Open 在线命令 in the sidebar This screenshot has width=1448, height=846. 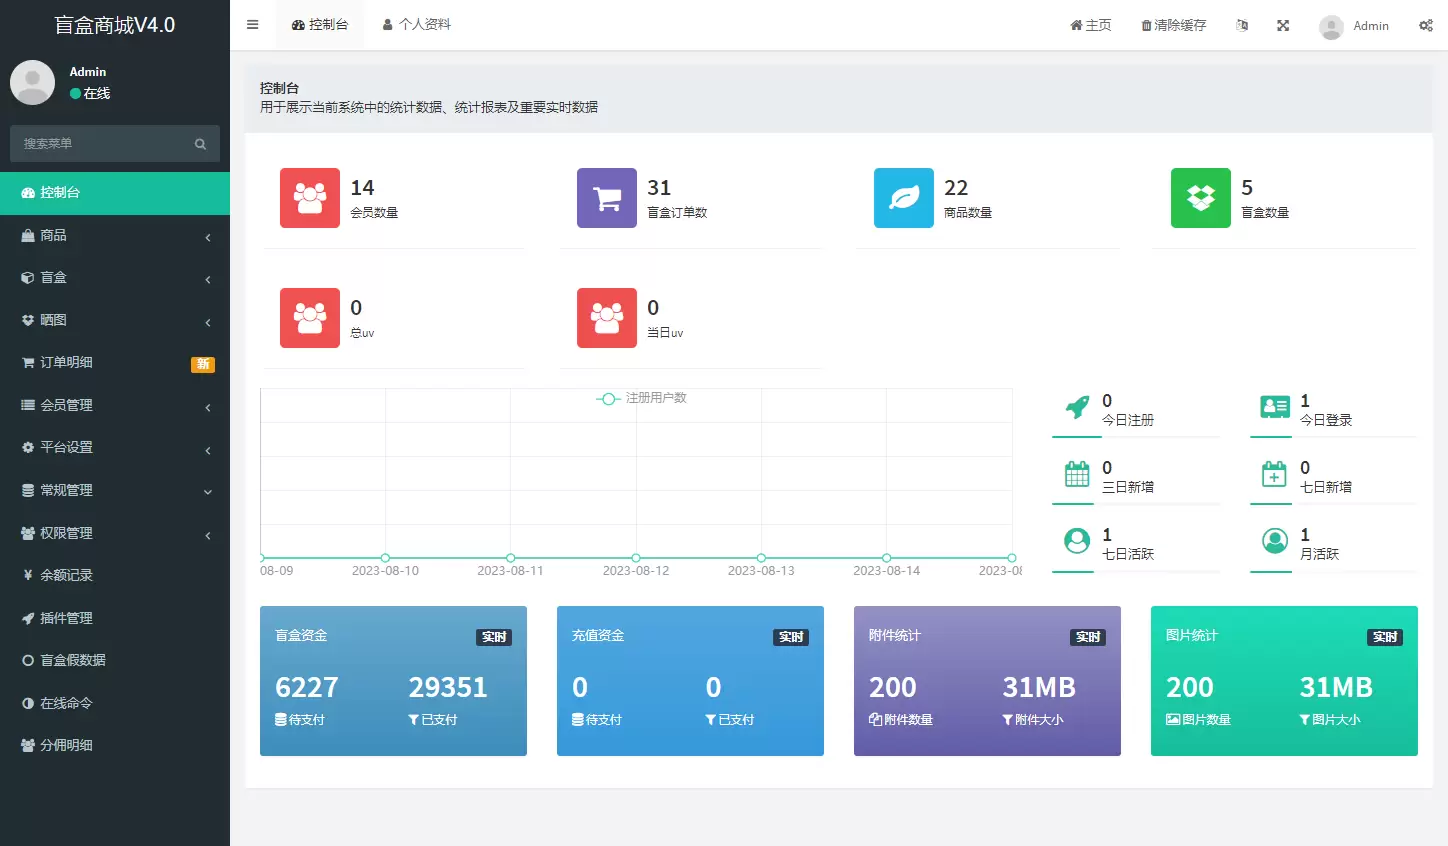[115, 703]
